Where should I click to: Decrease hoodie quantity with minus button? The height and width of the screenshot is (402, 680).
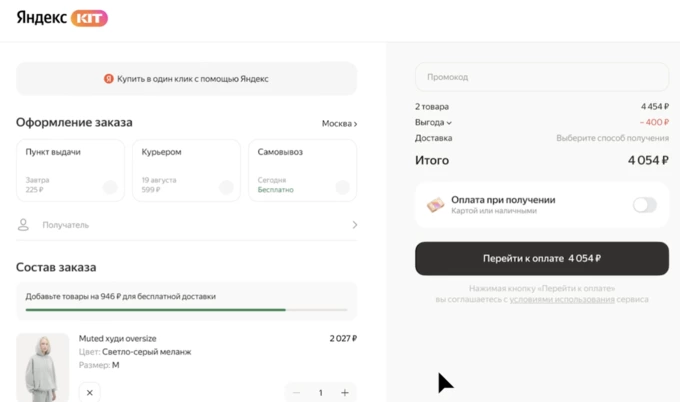(x=296, y=393)
